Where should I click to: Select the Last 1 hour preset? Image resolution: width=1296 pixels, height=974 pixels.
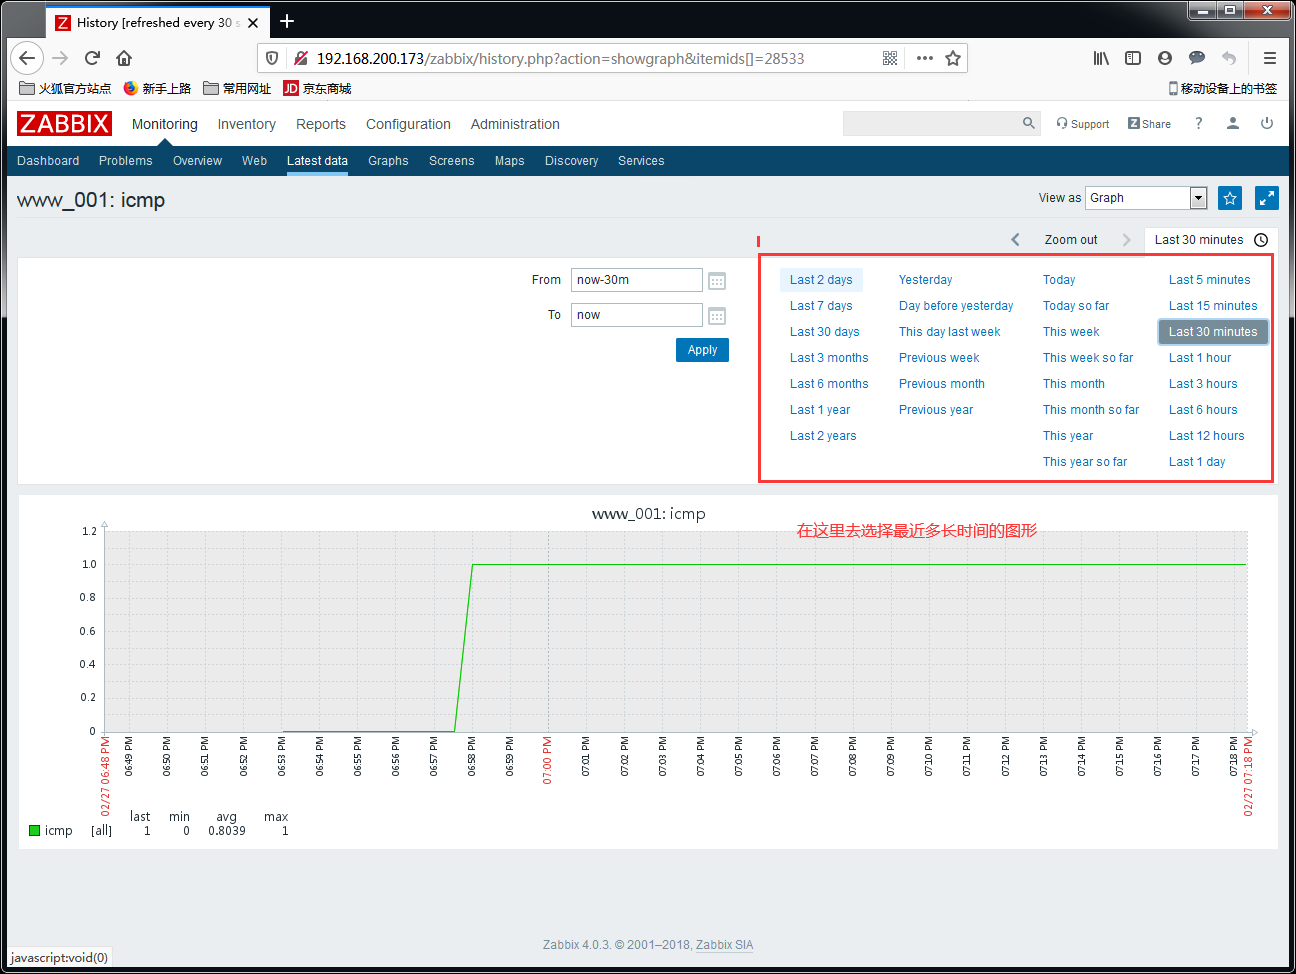coord(1200,358)
